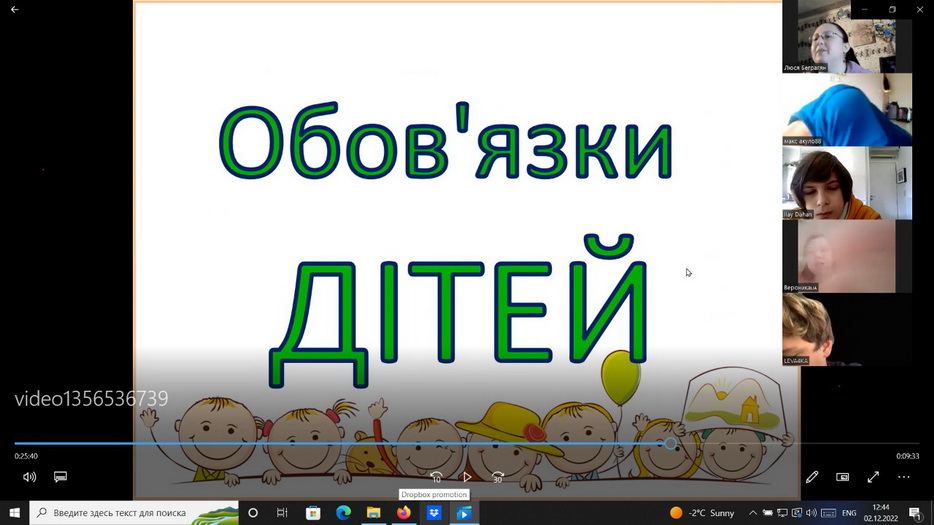Open Dropbox from the taskbar
Image resolution: width=934 pixels, height=525 pixels.
434,513
